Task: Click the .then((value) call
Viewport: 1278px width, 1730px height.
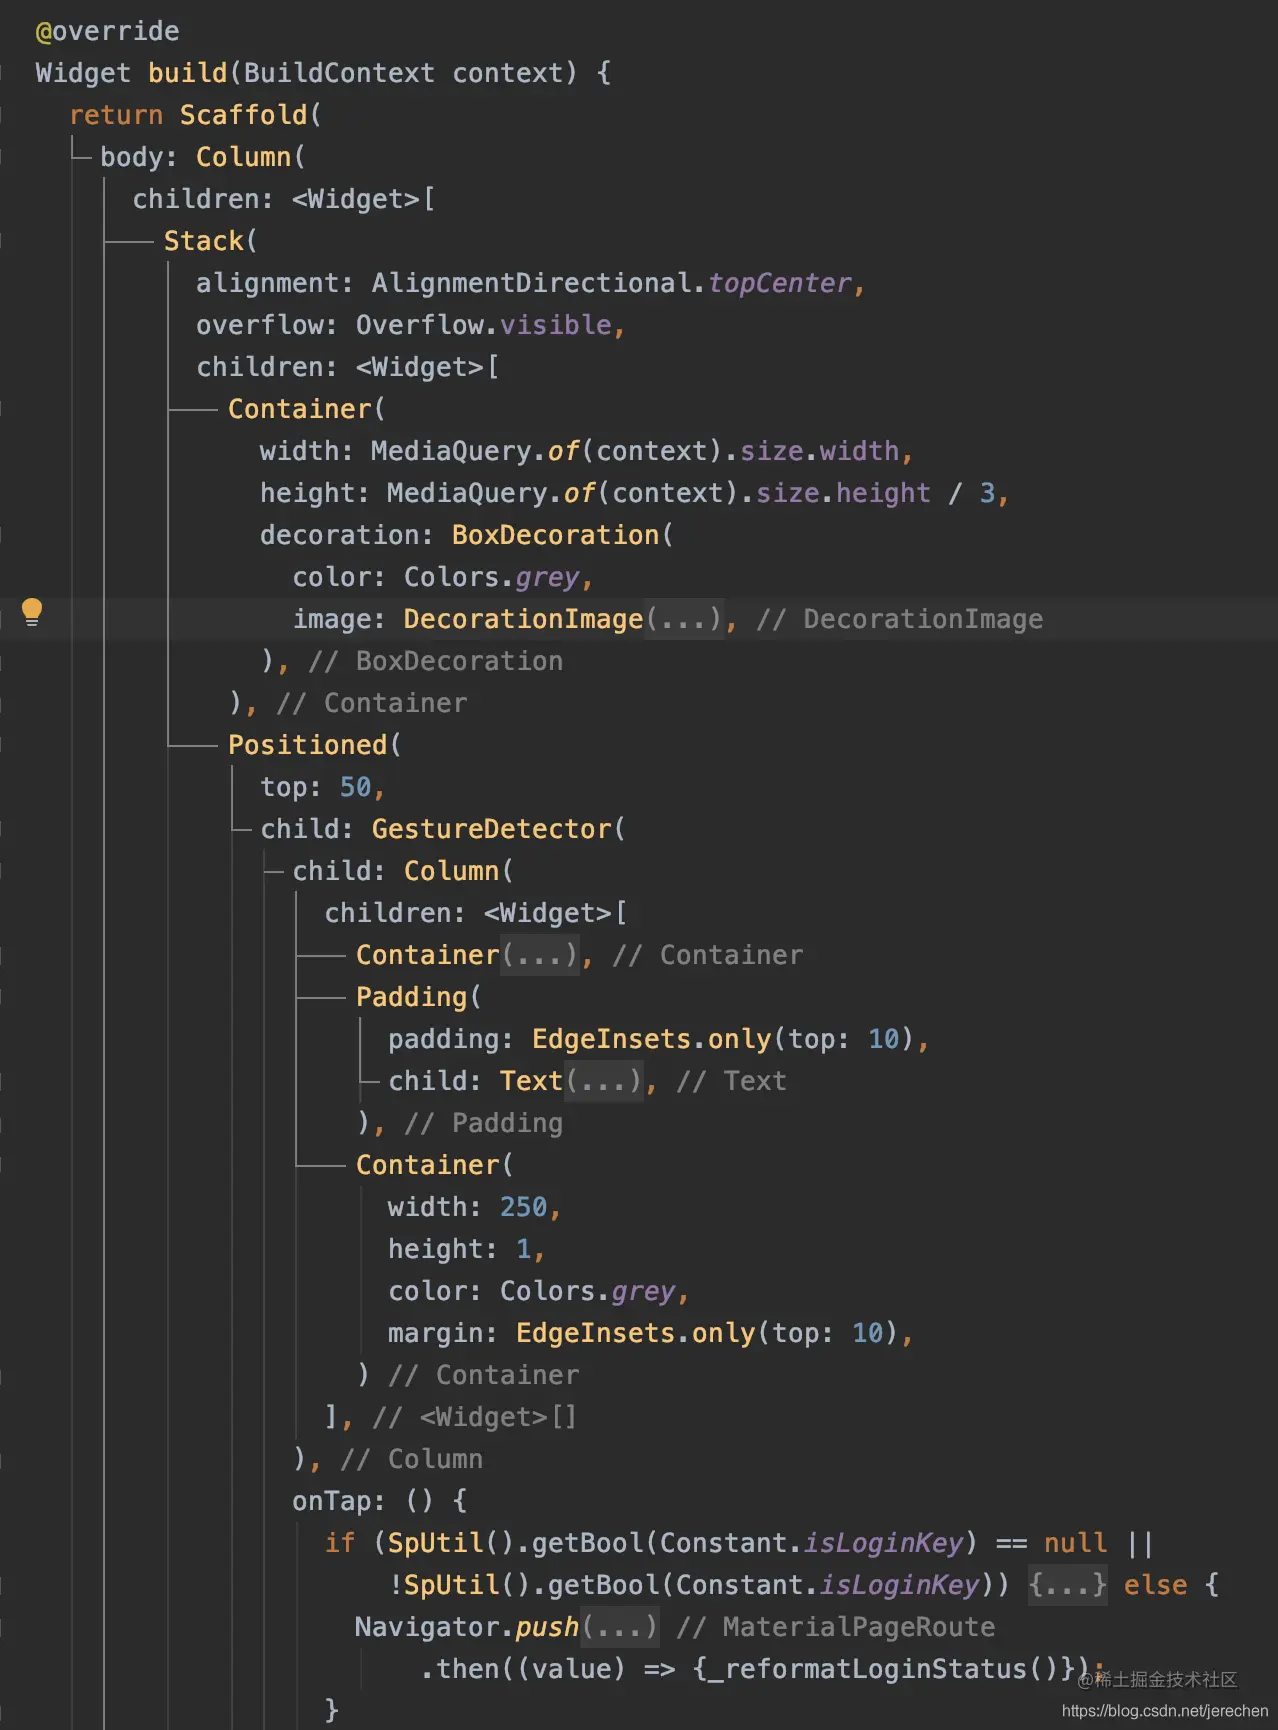Action: click(524, 1669)
